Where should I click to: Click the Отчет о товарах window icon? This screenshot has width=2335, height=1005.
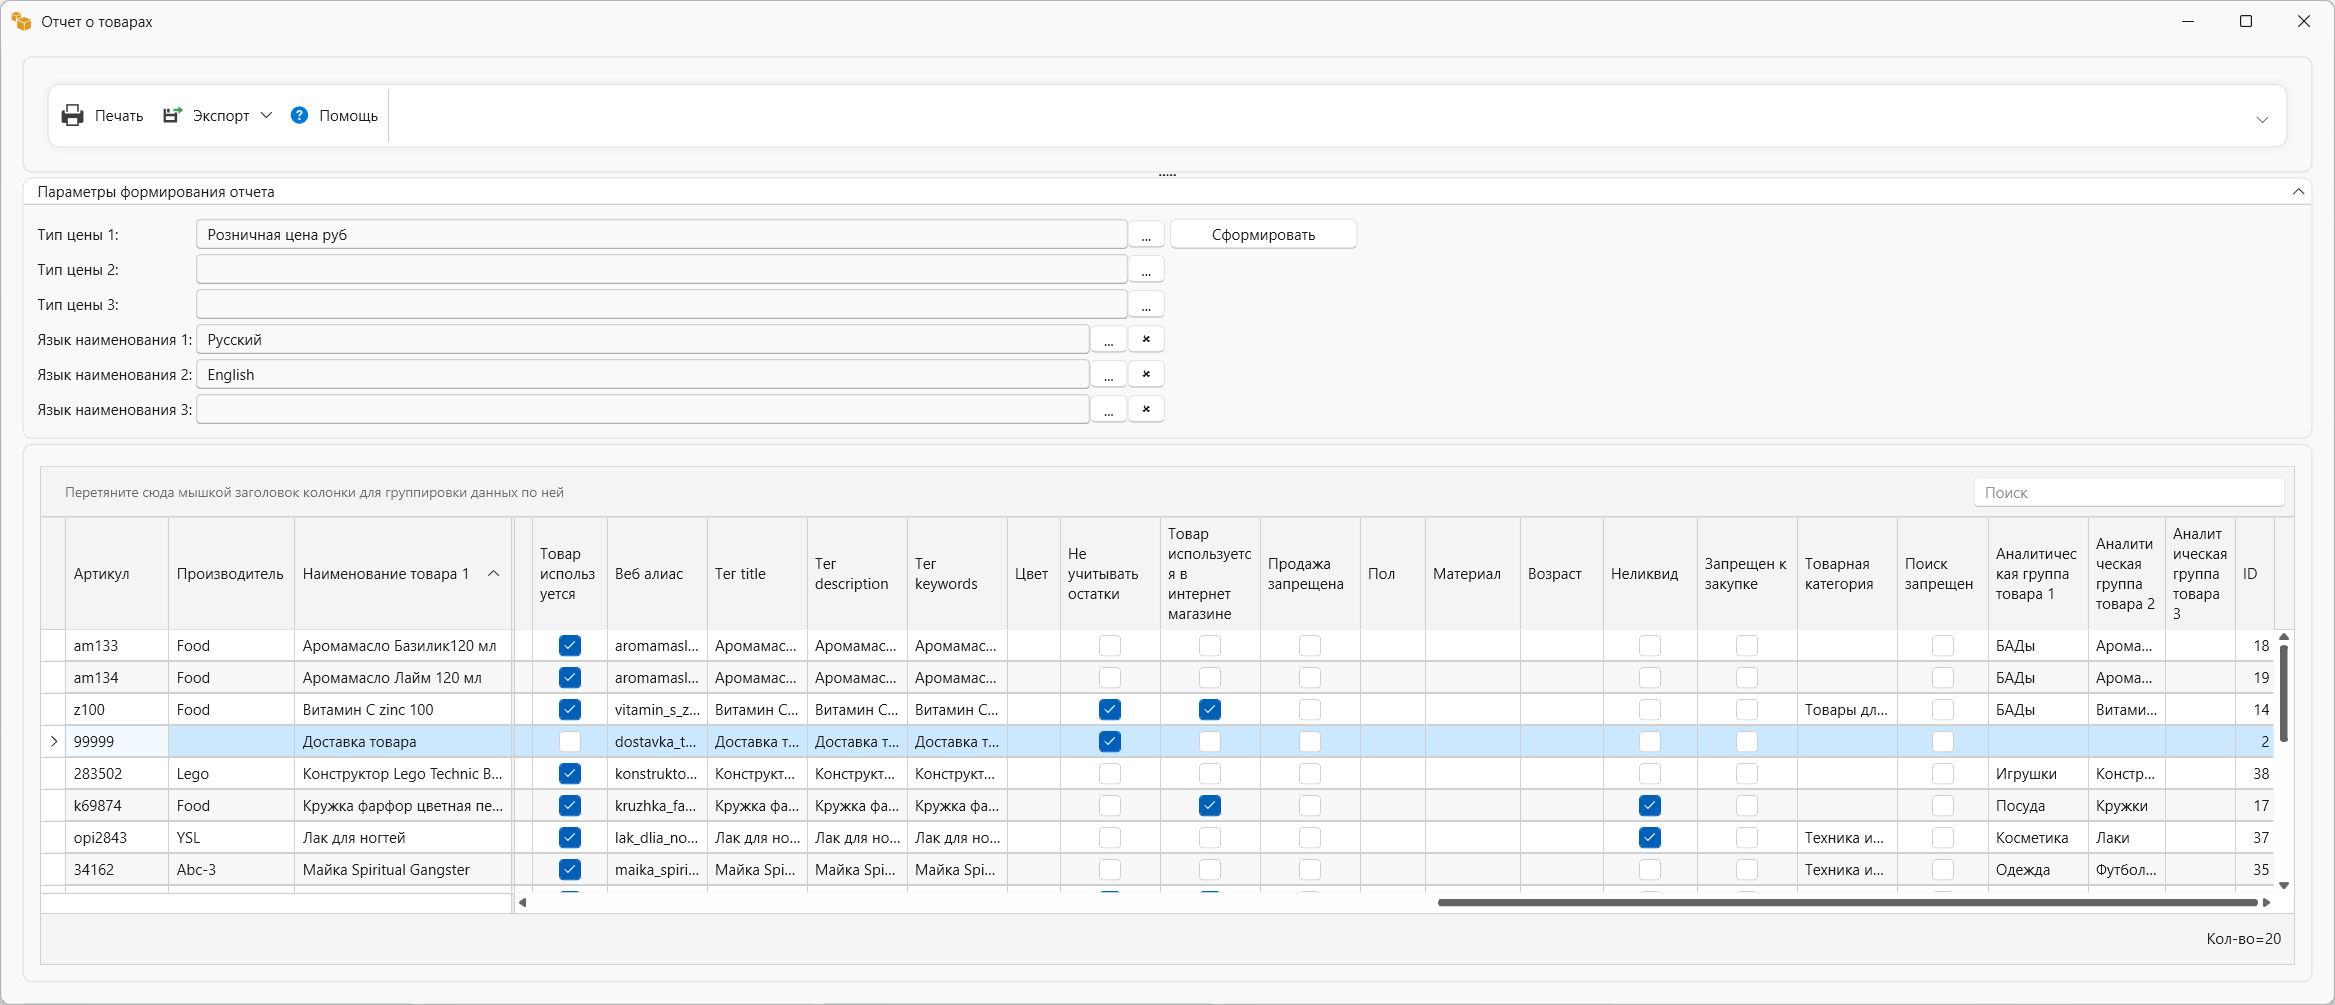point(21,21)
